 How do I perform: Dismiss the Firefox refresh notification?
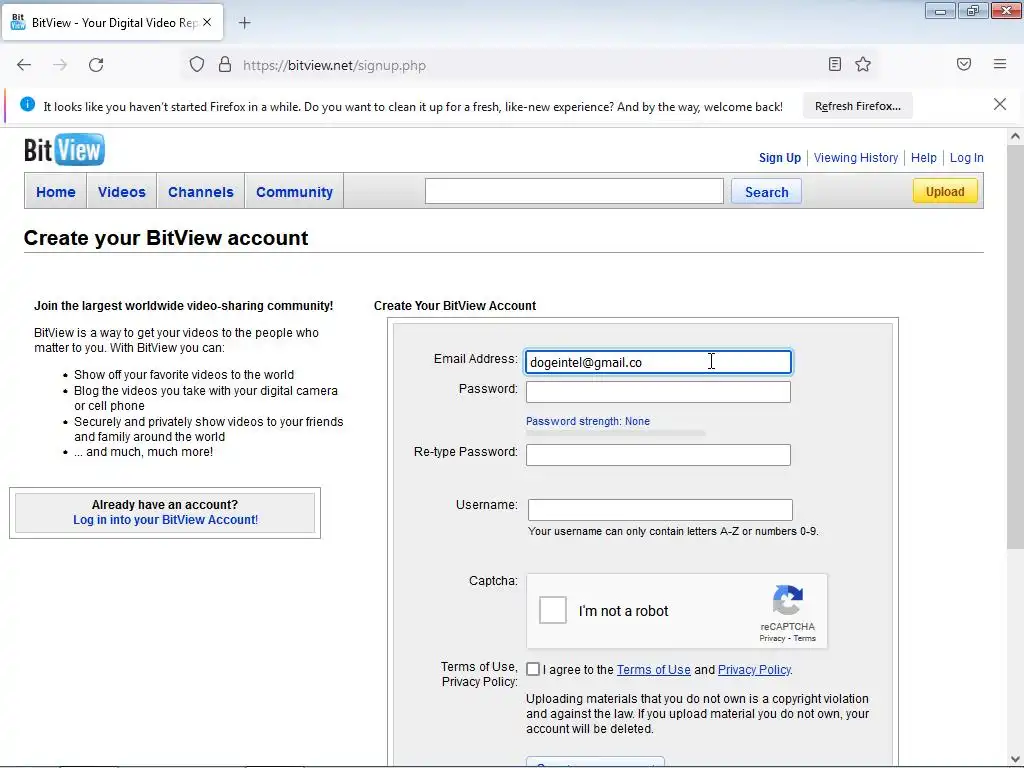tap(1000, 104)
